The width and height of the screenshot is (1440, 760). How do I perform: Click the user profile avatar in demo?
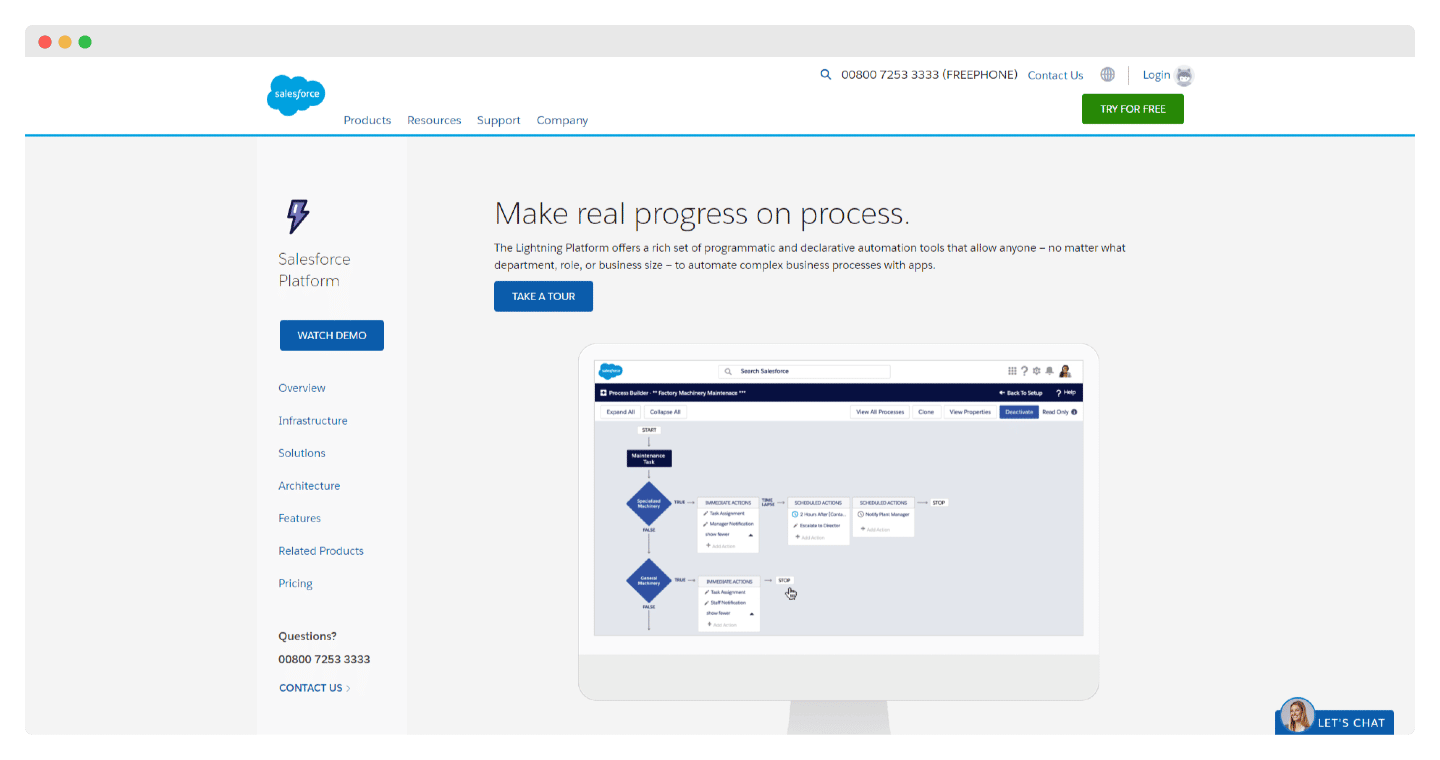[1065, 371]
